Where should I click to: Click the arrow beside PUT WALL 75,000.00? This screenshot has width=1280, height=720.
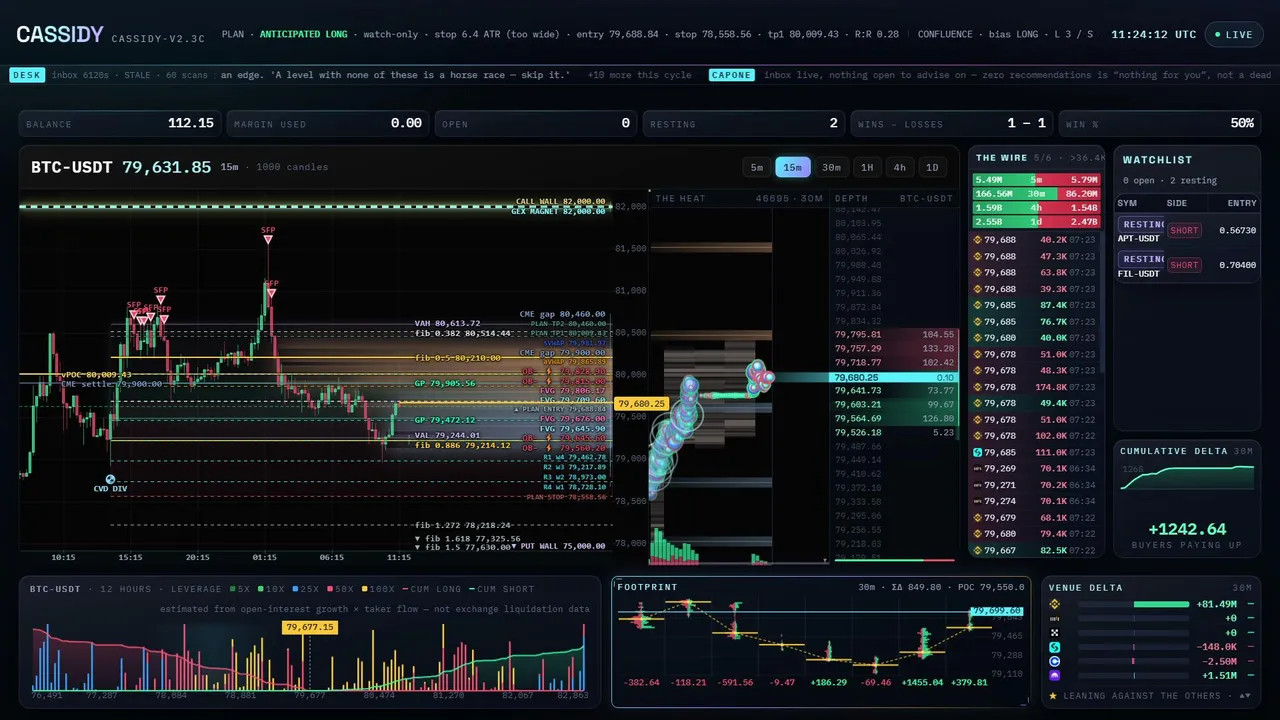click(513, 547)
